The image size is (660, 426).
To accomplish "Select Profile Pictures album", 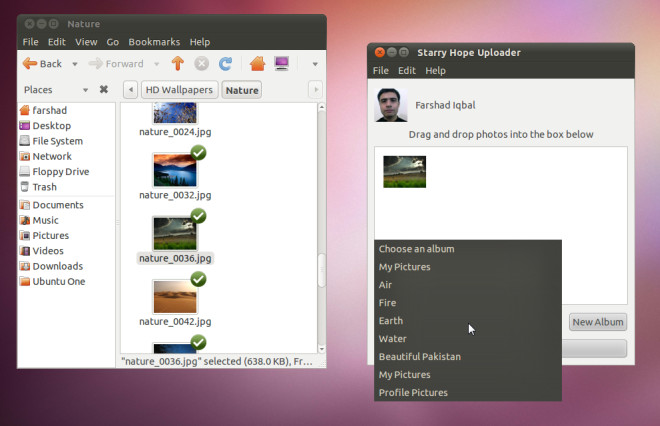I will [468, 393].
